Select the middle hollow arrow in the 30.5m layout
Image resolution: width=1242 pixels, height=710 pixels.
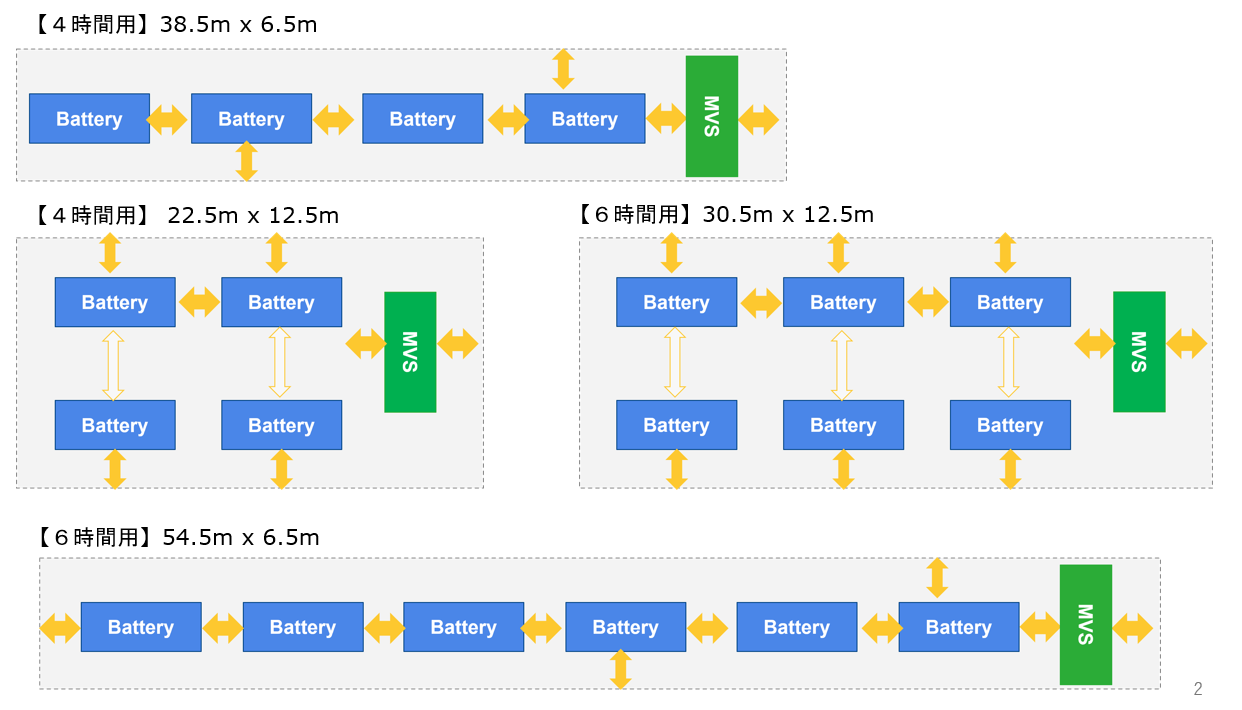click(x=843, y=364)
